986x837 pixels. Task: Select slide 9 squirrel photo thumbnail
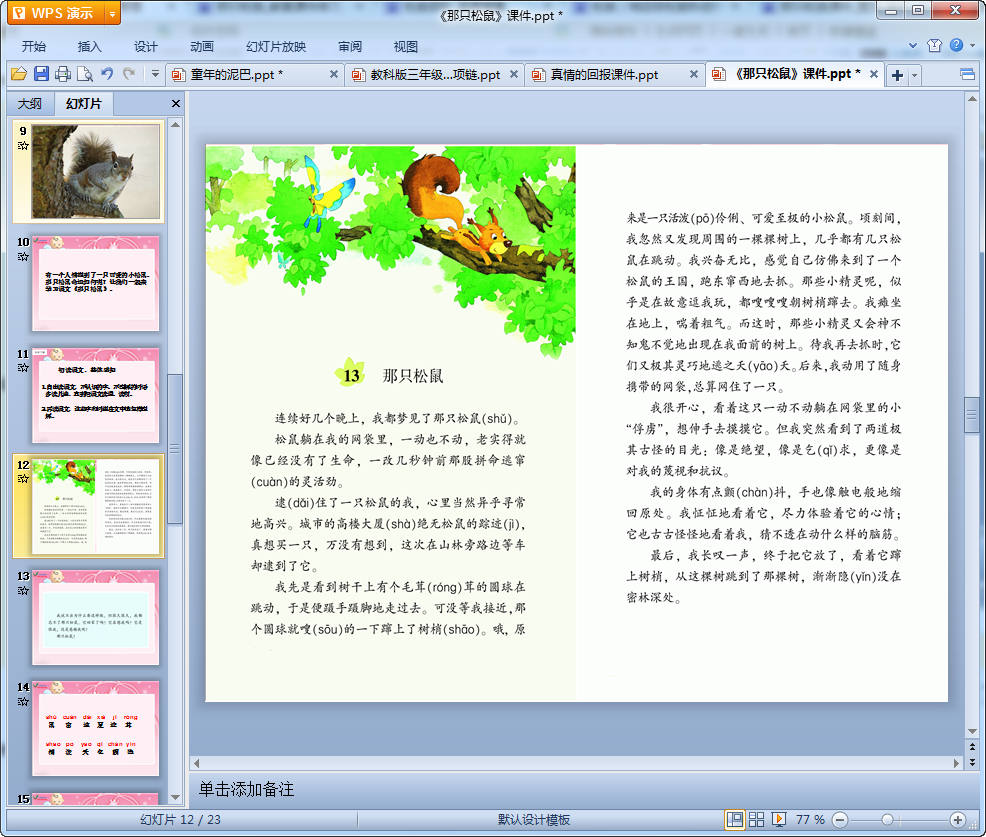[x=96, y=172]
